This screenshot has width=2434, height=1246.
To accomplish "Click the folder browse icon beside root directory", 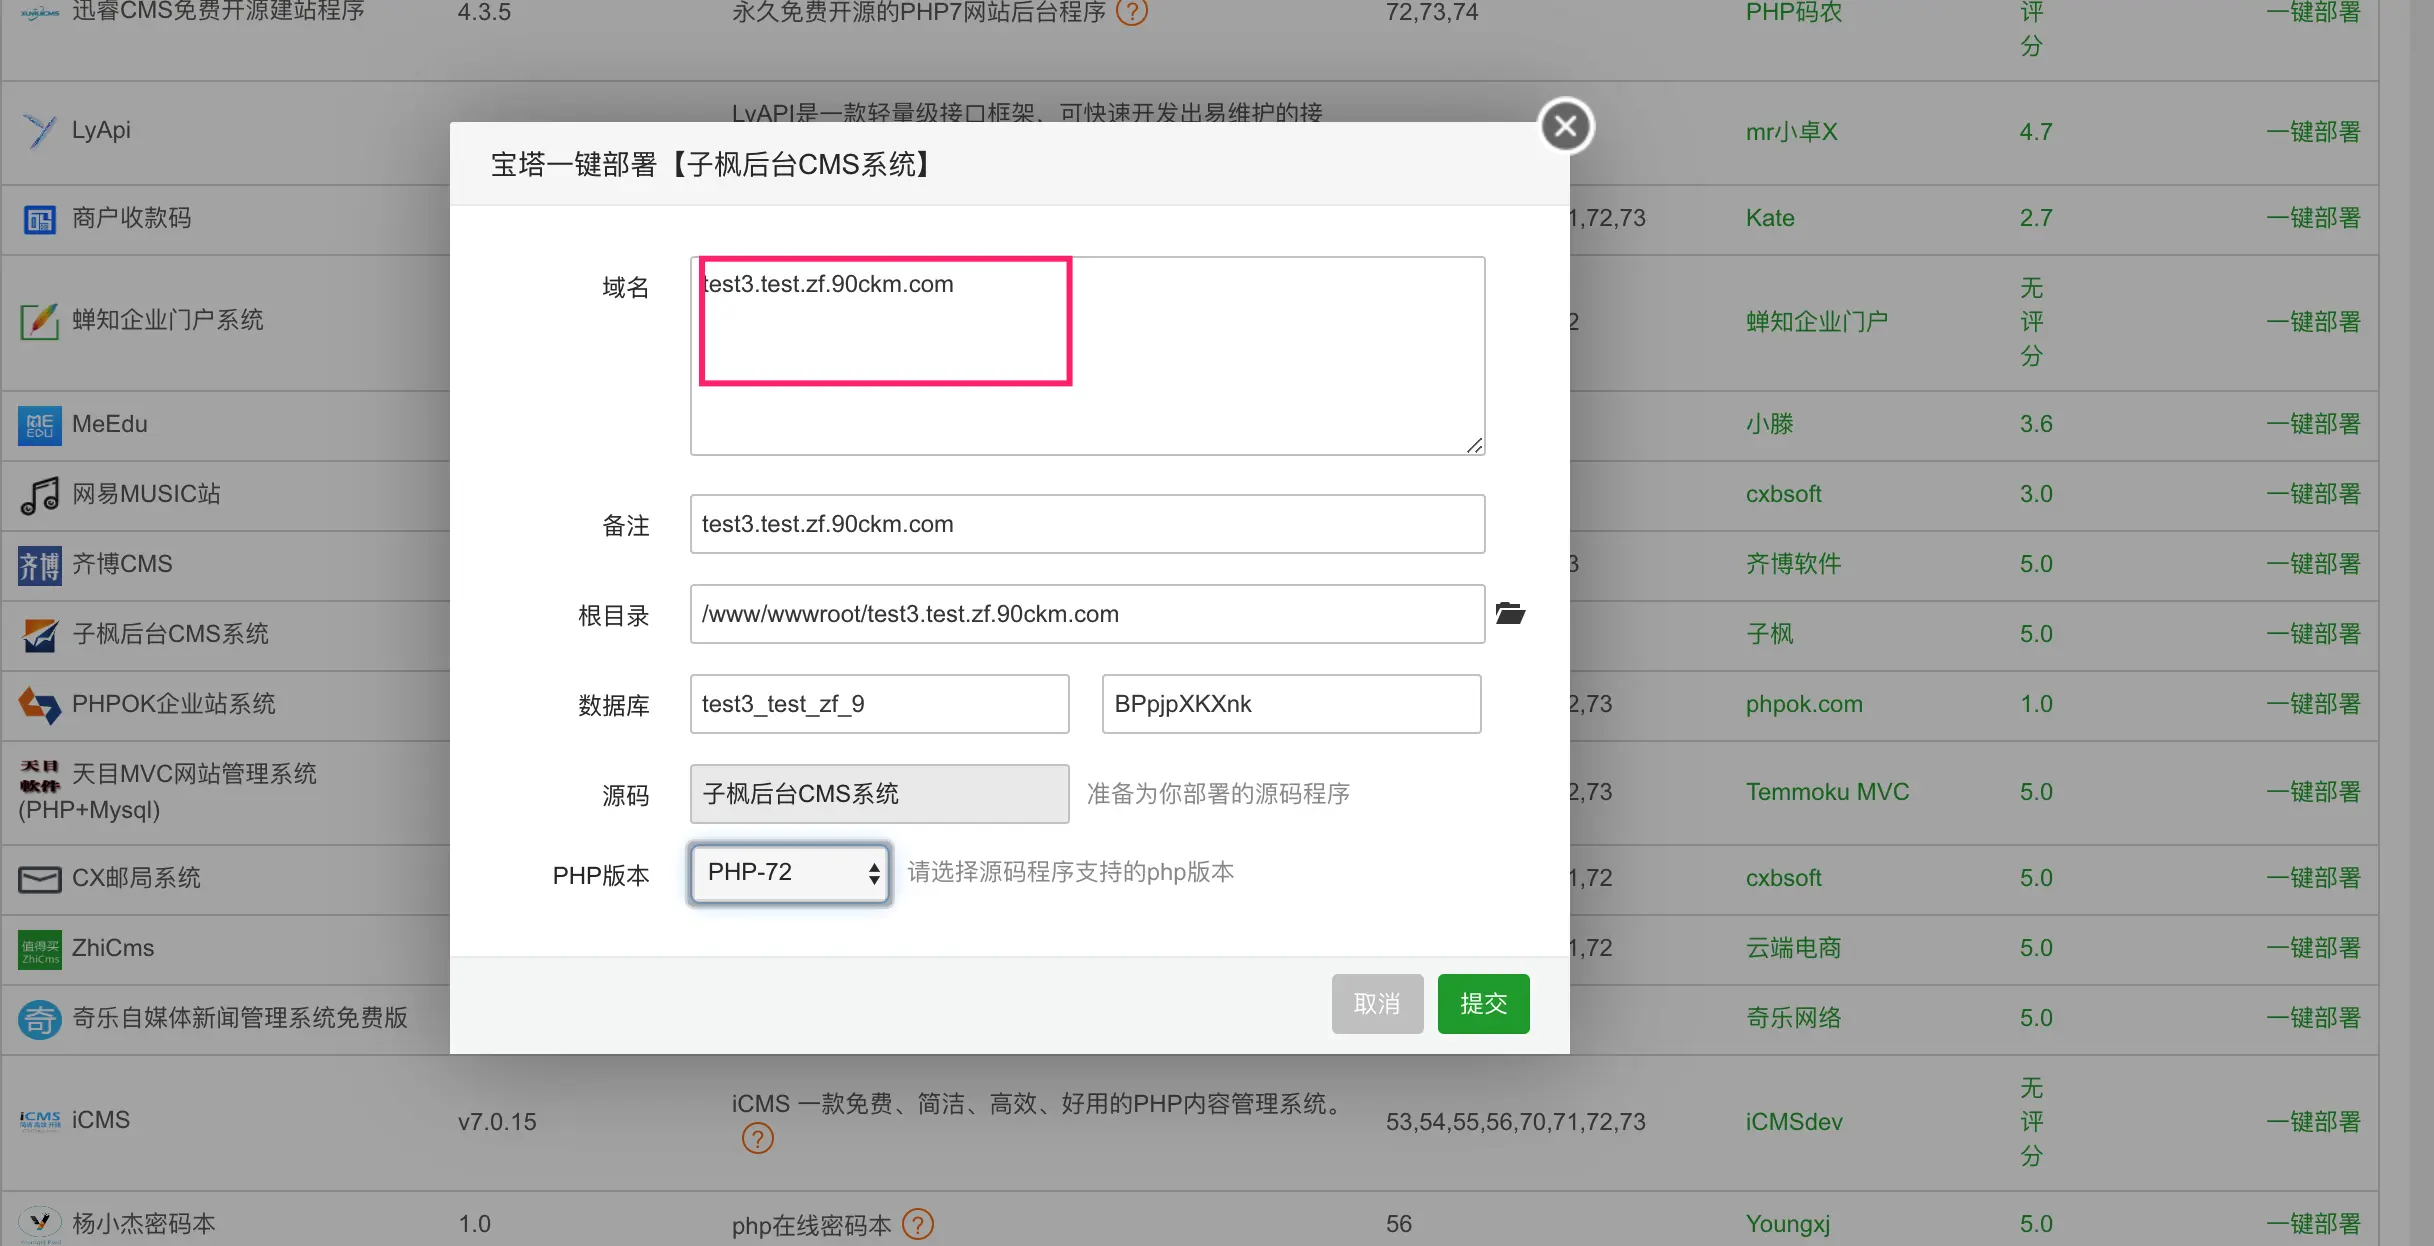I will coord(1509,613).
